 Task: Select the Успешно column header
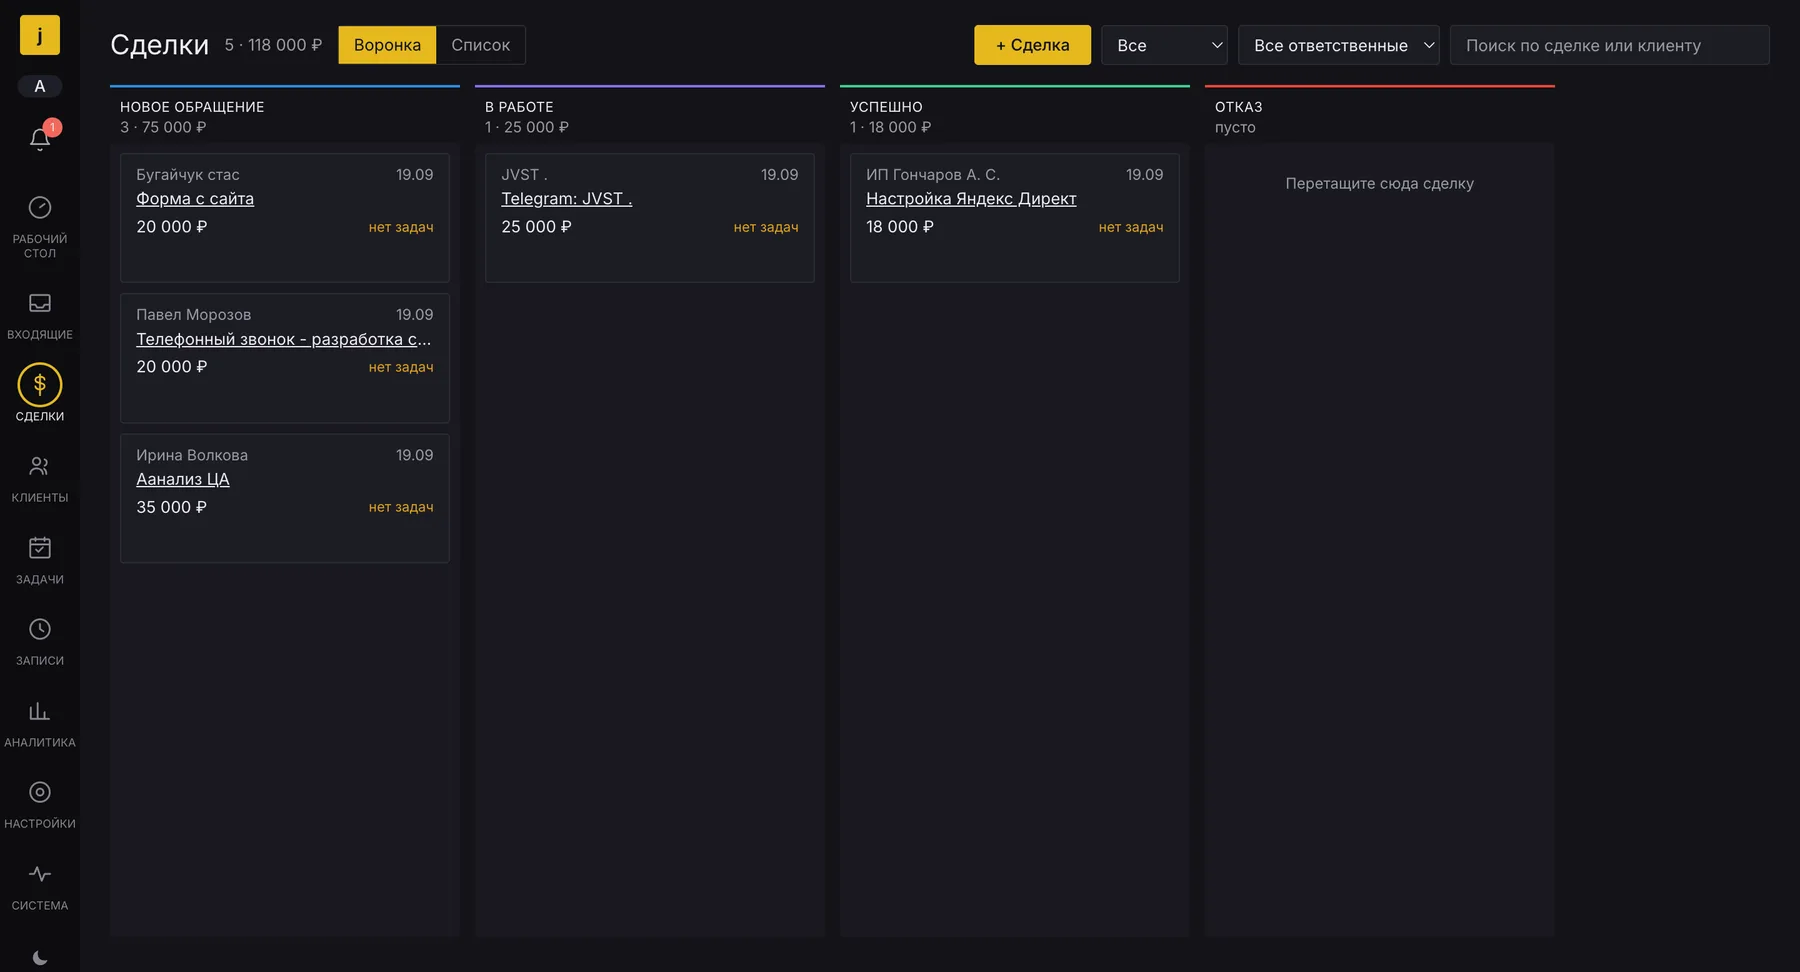[x=886, y=107]
